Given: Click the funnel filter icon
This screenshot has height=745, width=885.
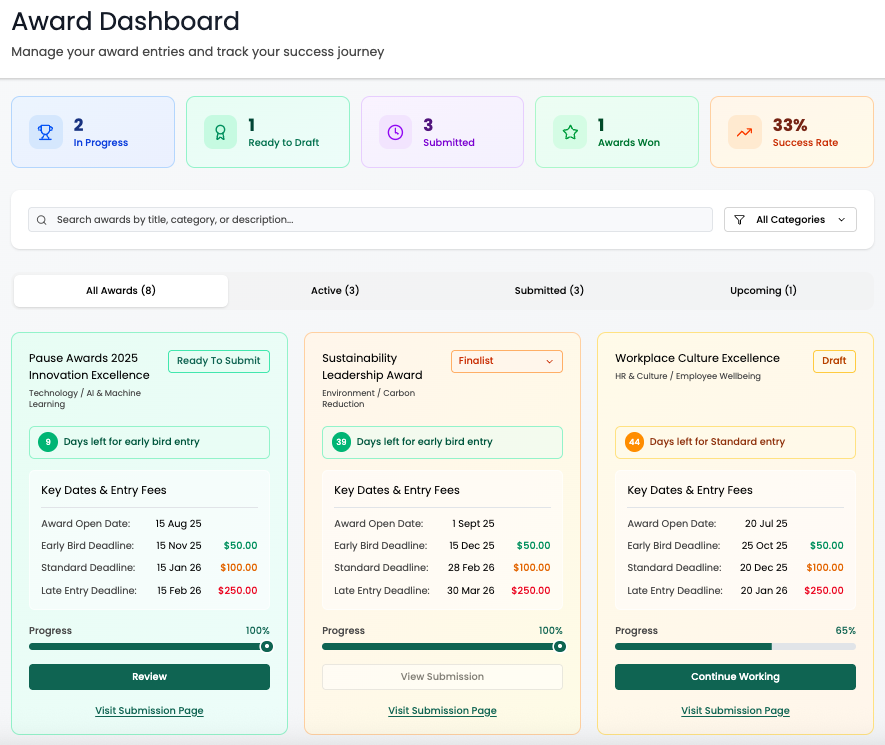Looking at the screenshot, I should 740,220.
